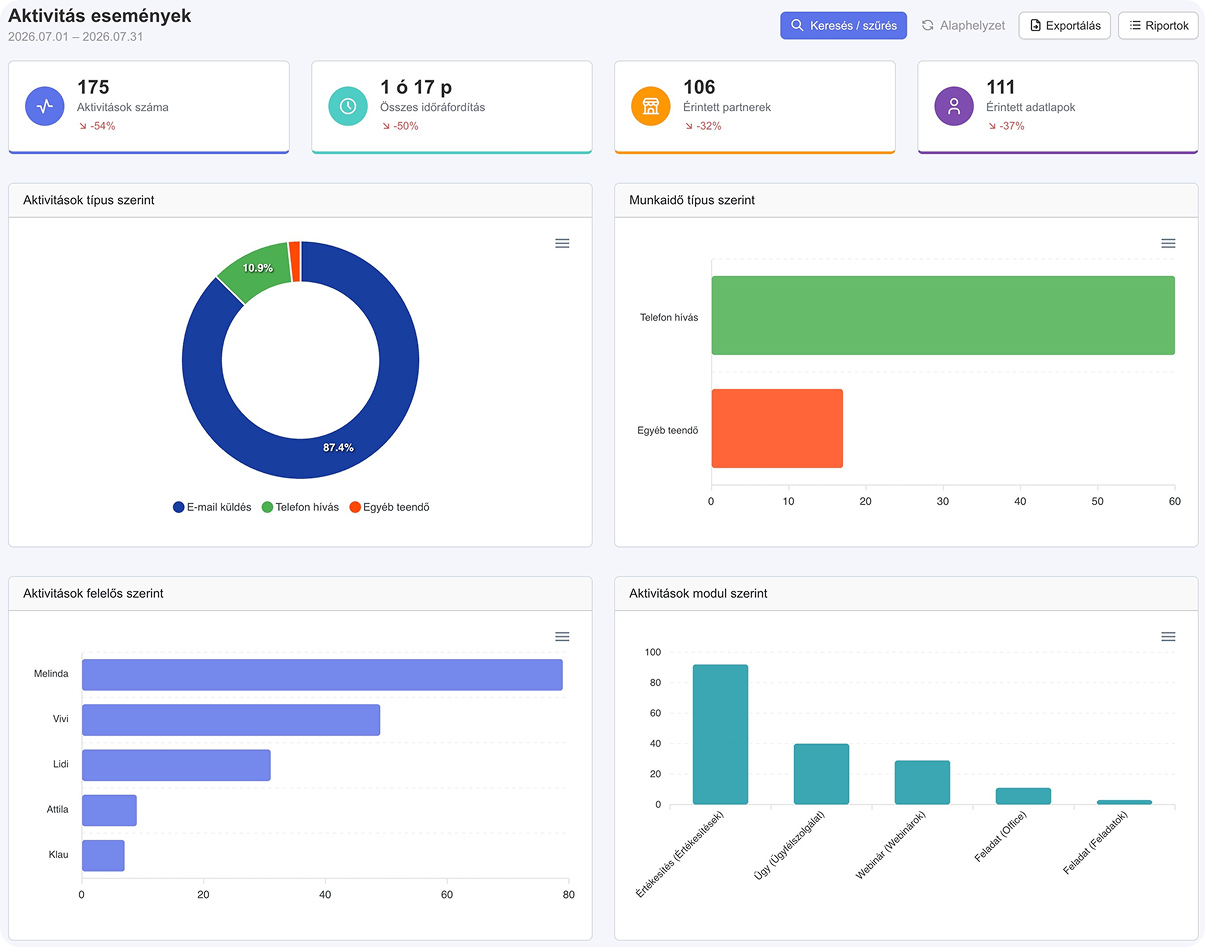The width and height of the screenshot is (1205, 947).
Task: Reset filters with the Alaphelyzet button
Action: [x=963, y=25]
